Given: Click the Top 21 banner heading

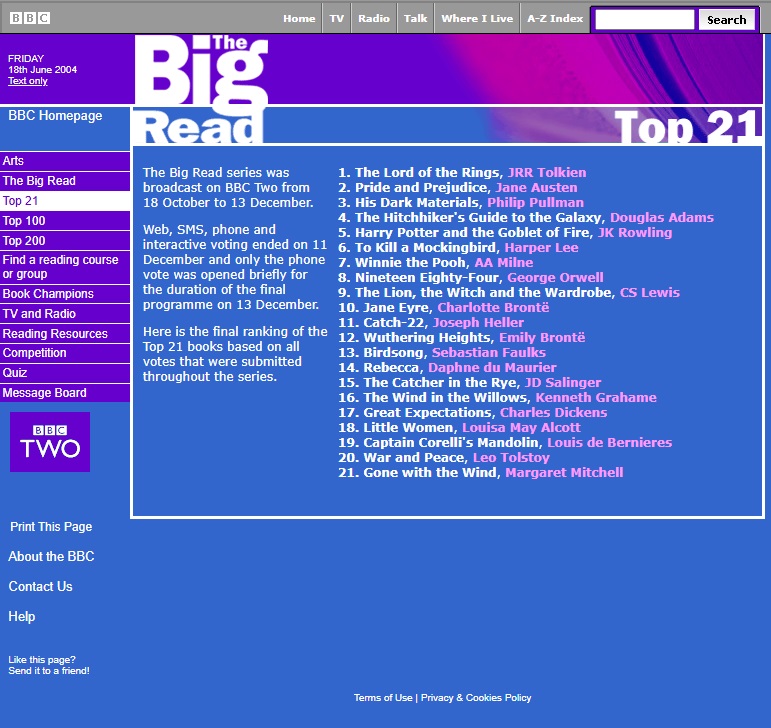Looking at the screenshot, I should point(687,126).
